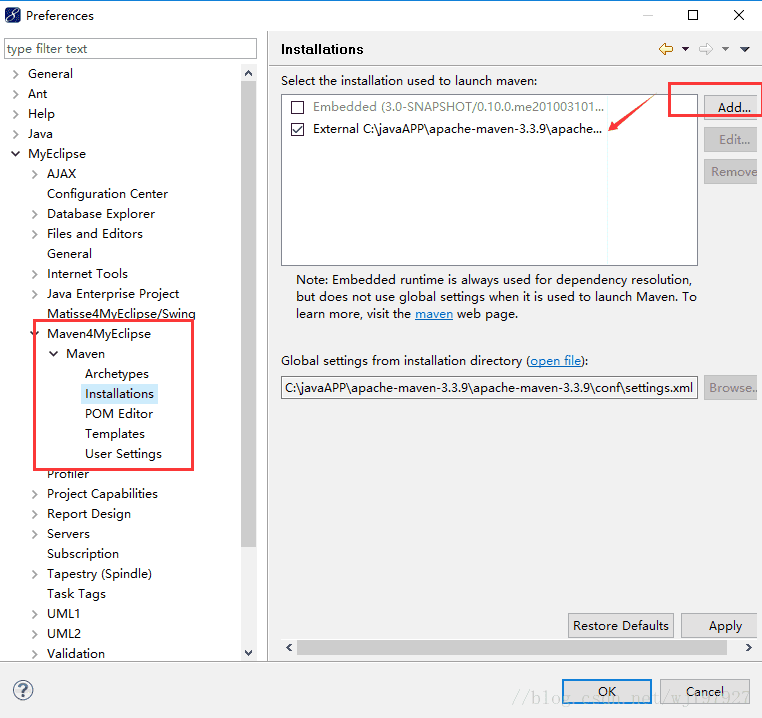Collapse the MyEclipse tree node
The width and height of the screenshot is (762, 718).
16,154
